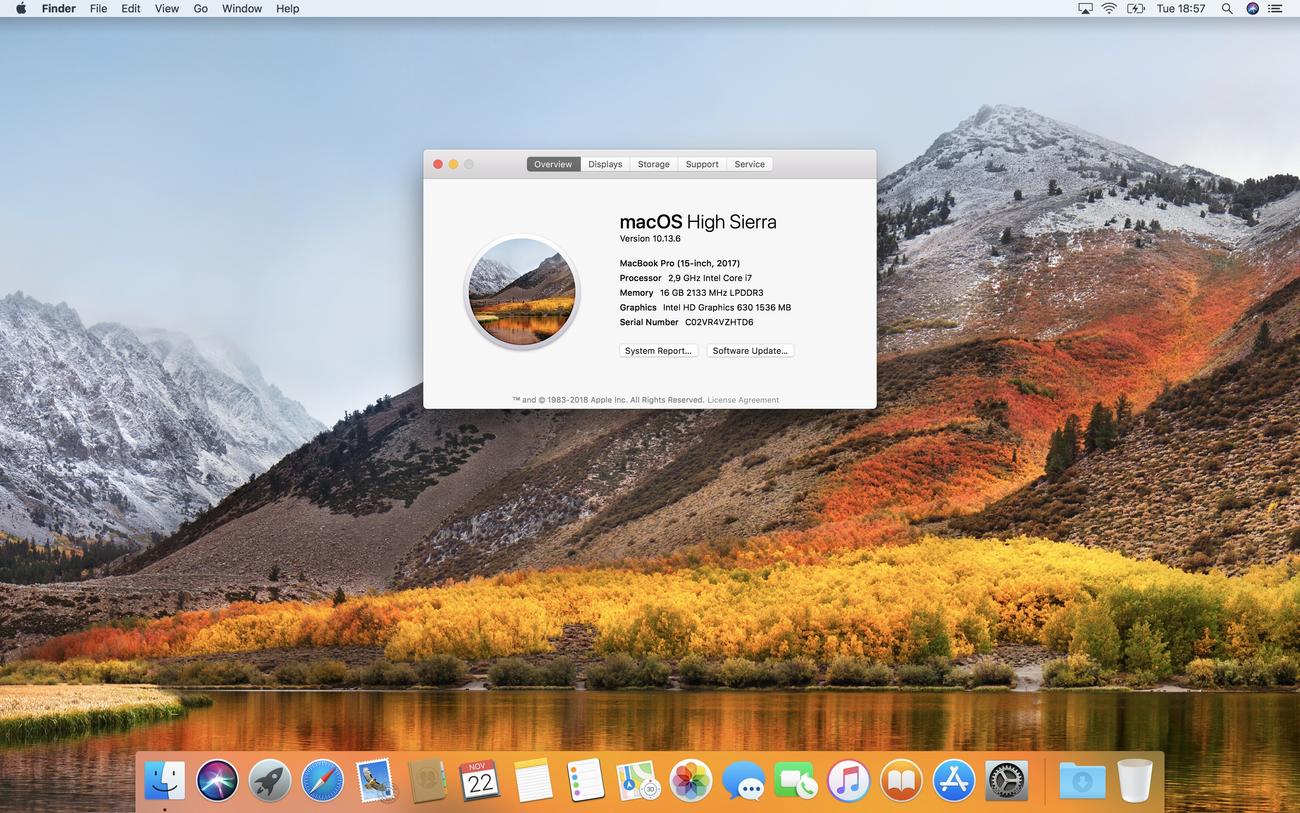1300x813 pixels.
Task: Open Calendar icon showing 22
Action: pyautogui.click(x=480, y=780)
